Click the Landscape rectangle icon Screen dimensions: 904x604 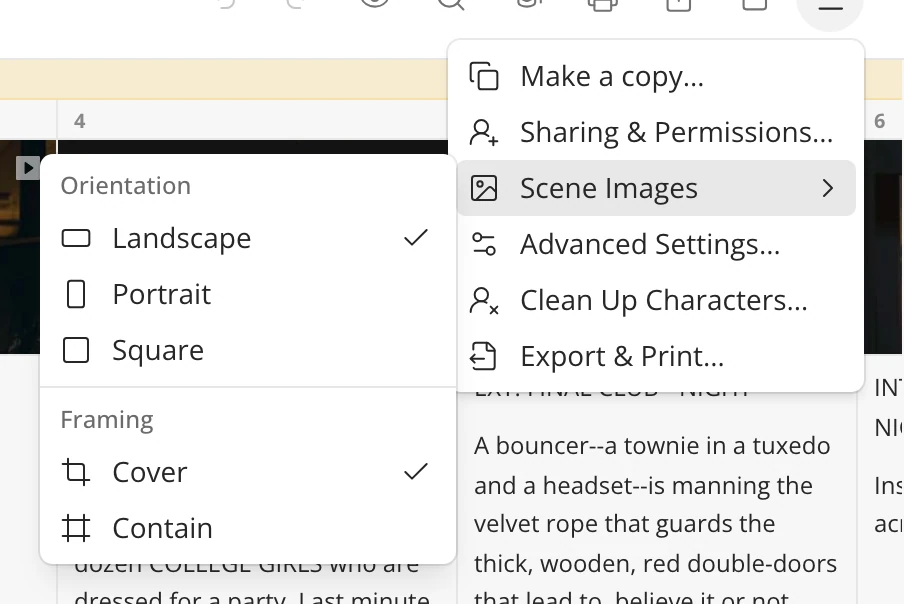point(76,238)
